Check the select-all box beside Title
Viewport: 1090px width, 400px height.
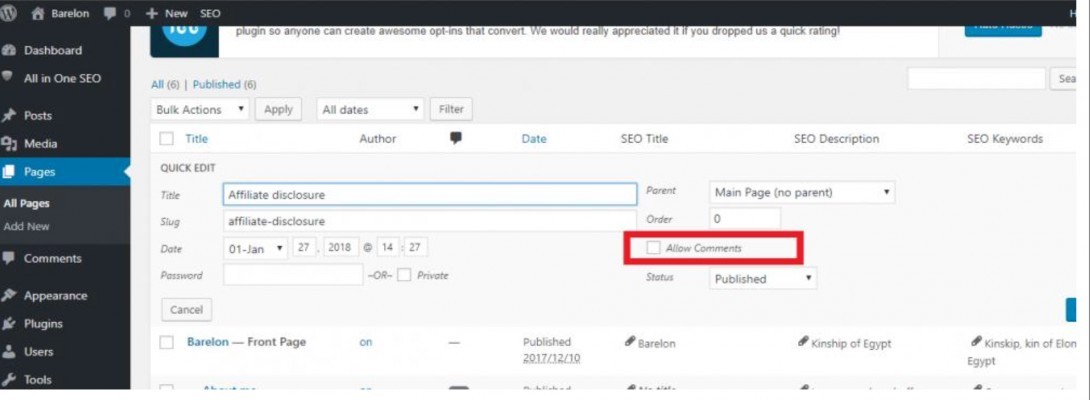(x=167, y=139)
